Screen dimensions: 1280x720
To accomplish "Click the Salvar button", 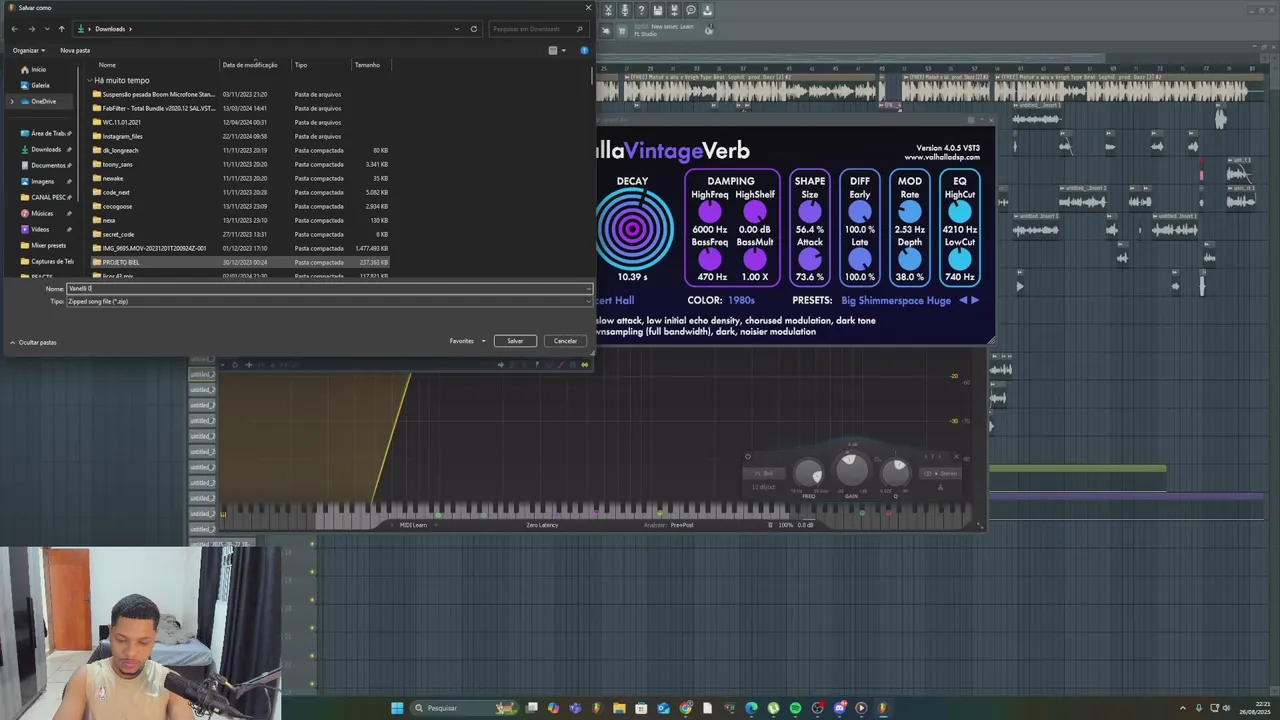I will (515, 341).
